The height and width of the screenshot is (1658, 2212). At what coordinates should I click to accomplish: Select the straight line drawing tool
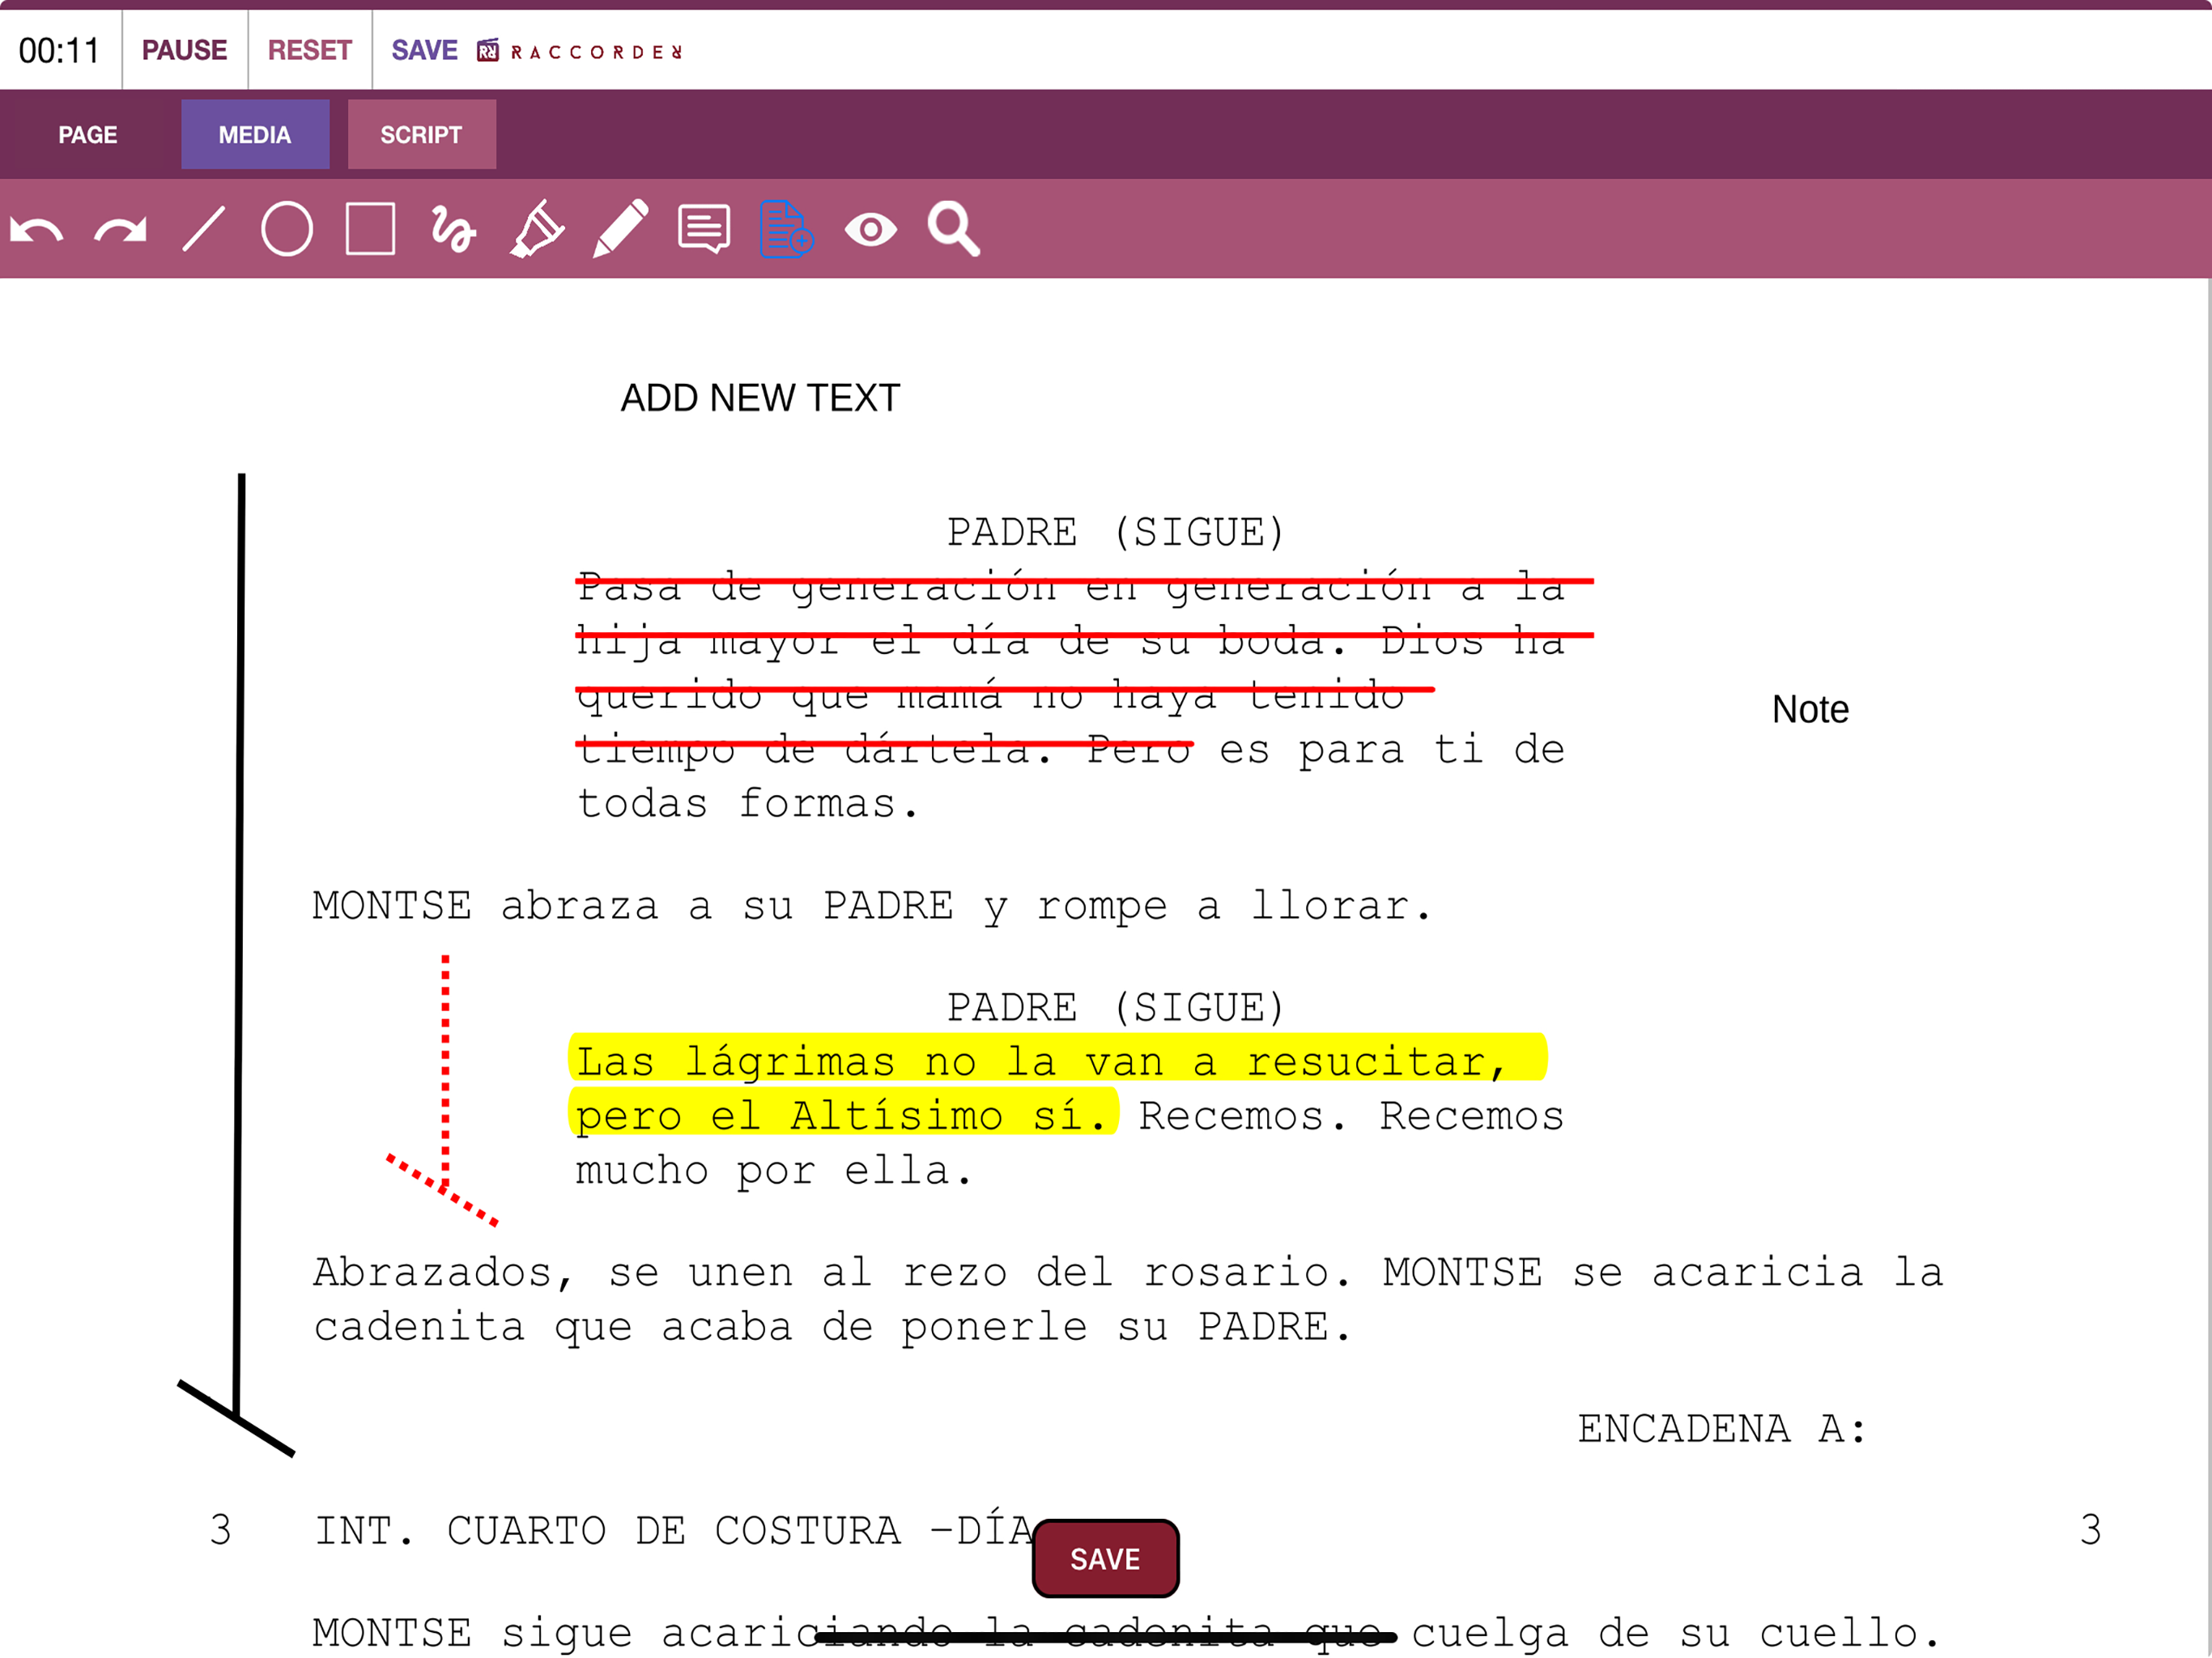tap(204, 229)
